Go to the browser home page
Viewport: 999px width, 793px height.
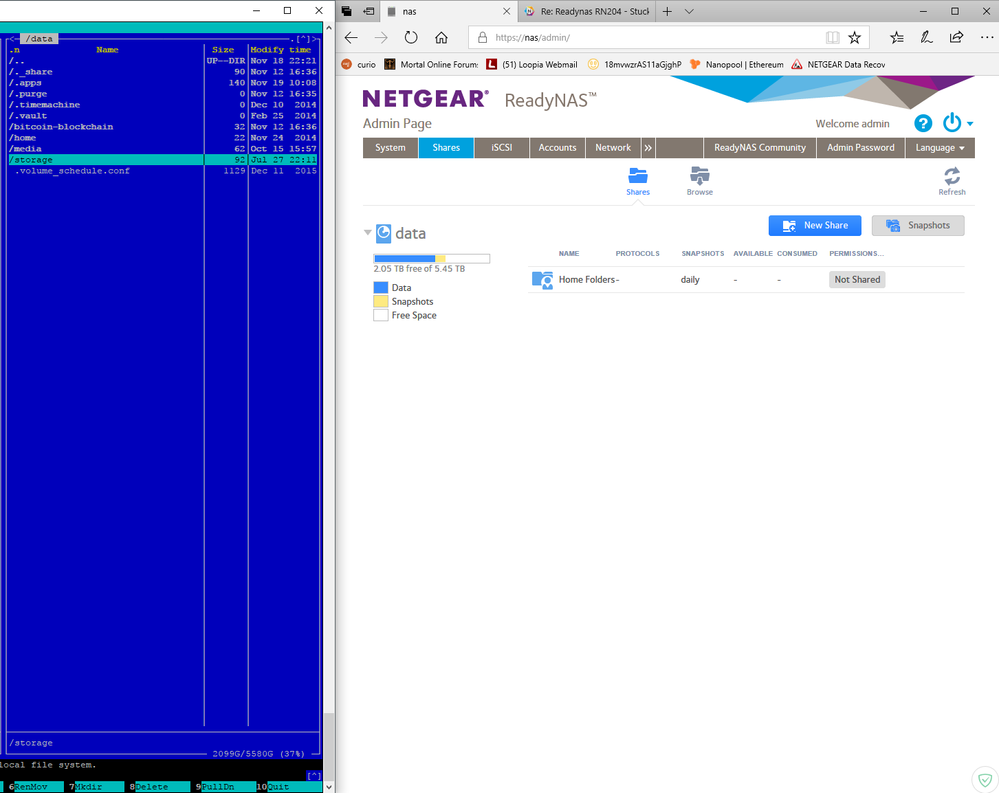click(441, 38)
